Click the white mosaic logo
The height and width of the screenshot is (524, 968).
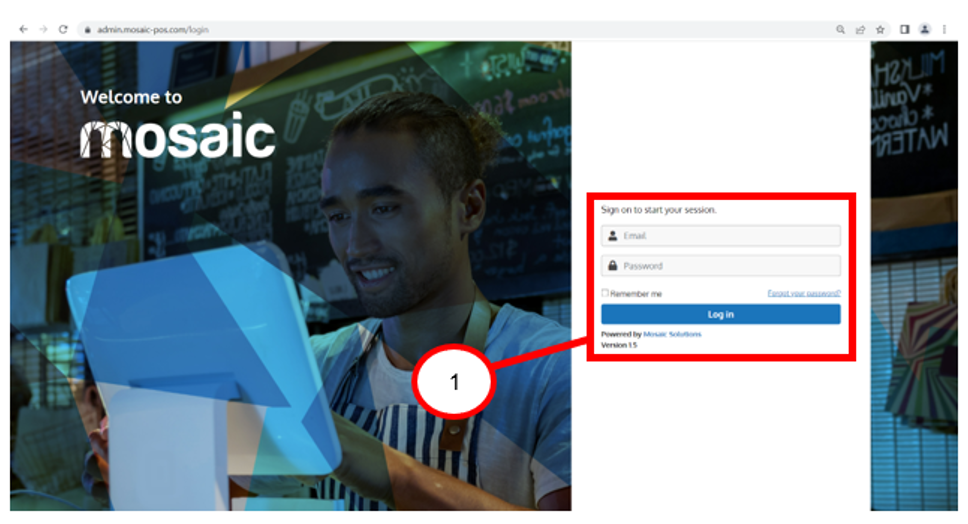tap(178, 136)
